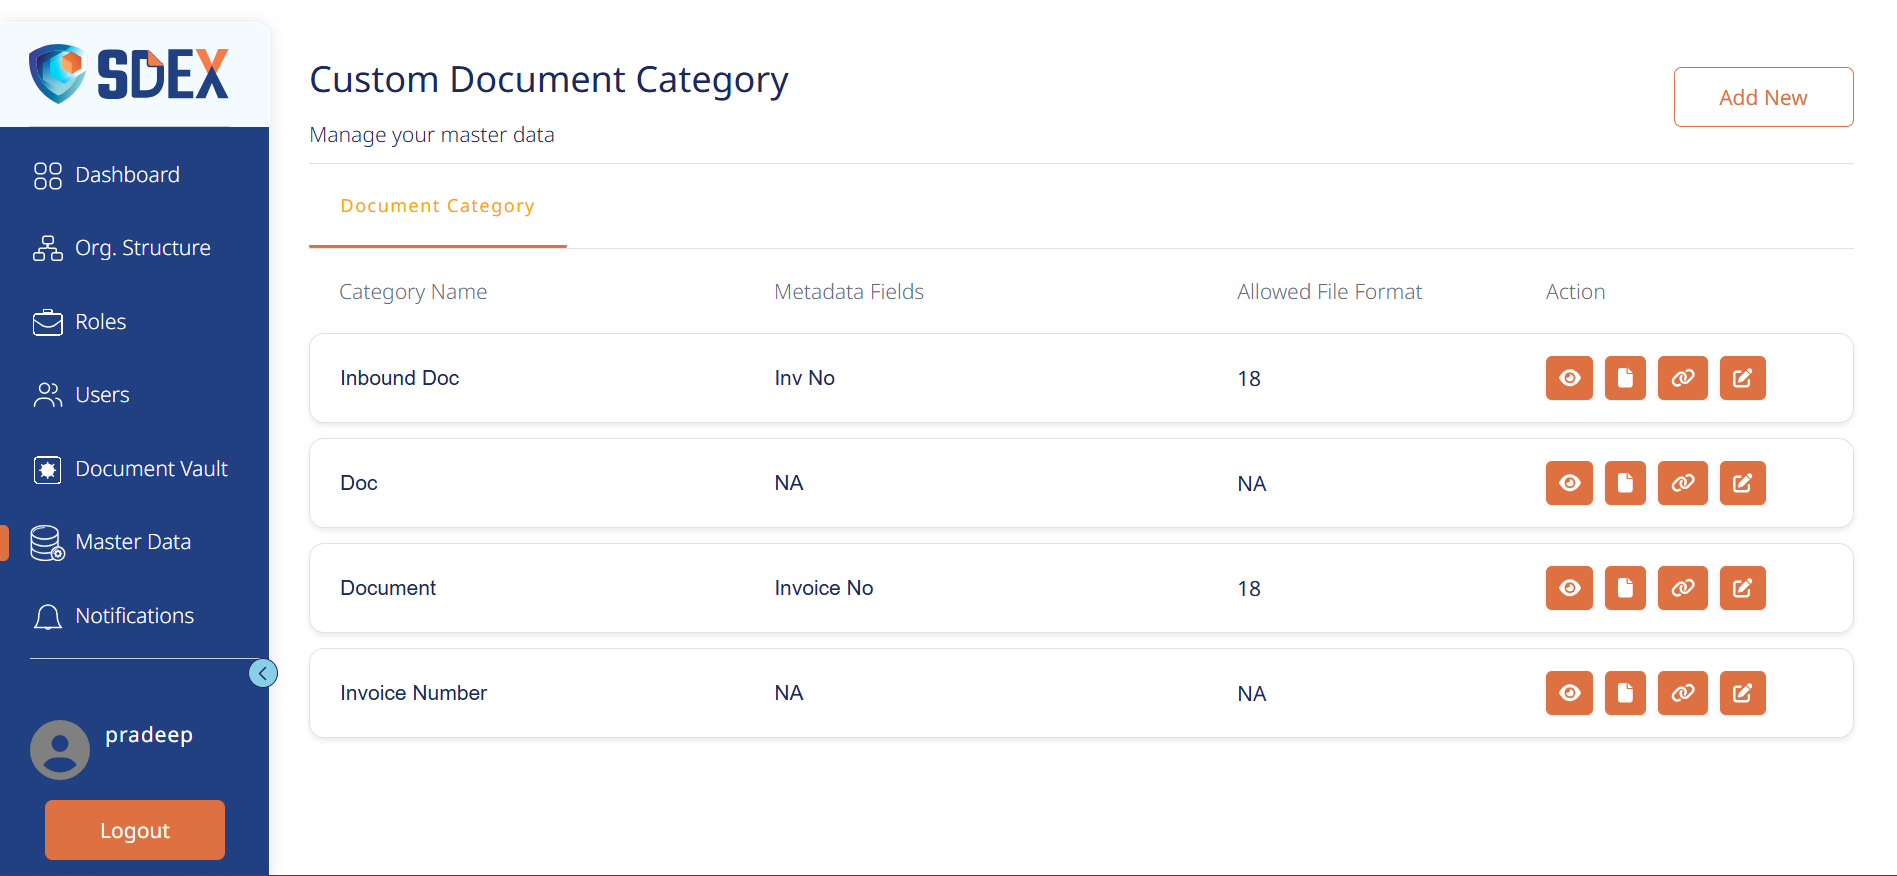Click the Add New button
The height and width of the screenshot is (876, 1897).
[x=1763, y=97]
